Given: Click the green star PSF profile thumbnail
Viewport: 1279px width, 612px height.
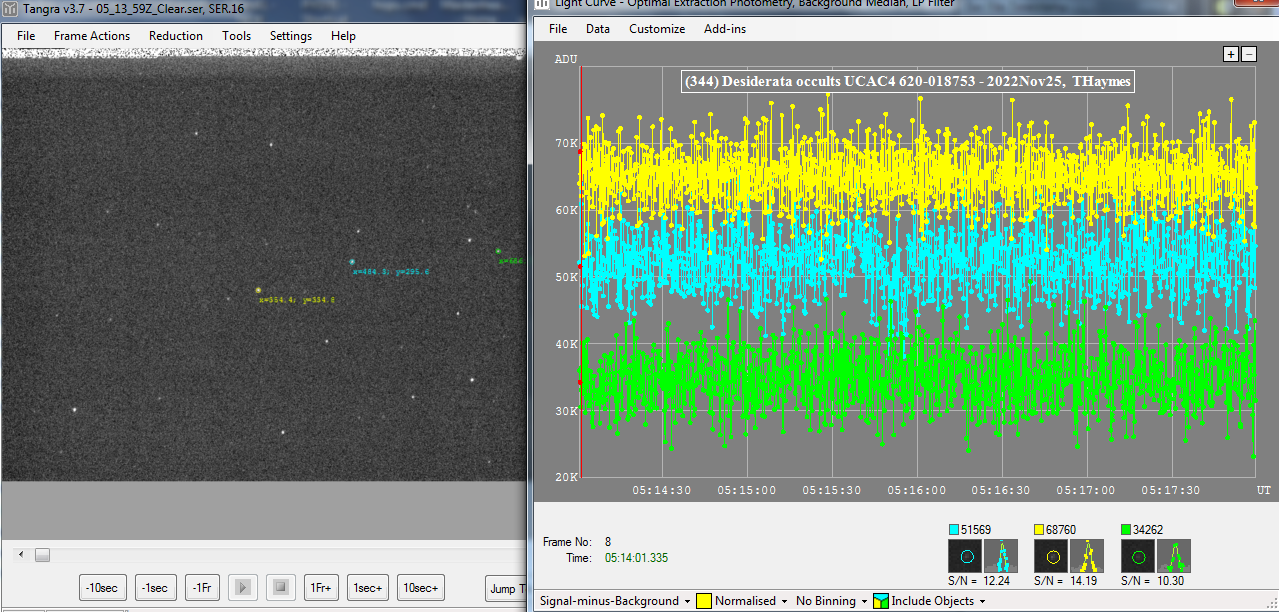Looking at the screenshot, I should coord(1174,555).
